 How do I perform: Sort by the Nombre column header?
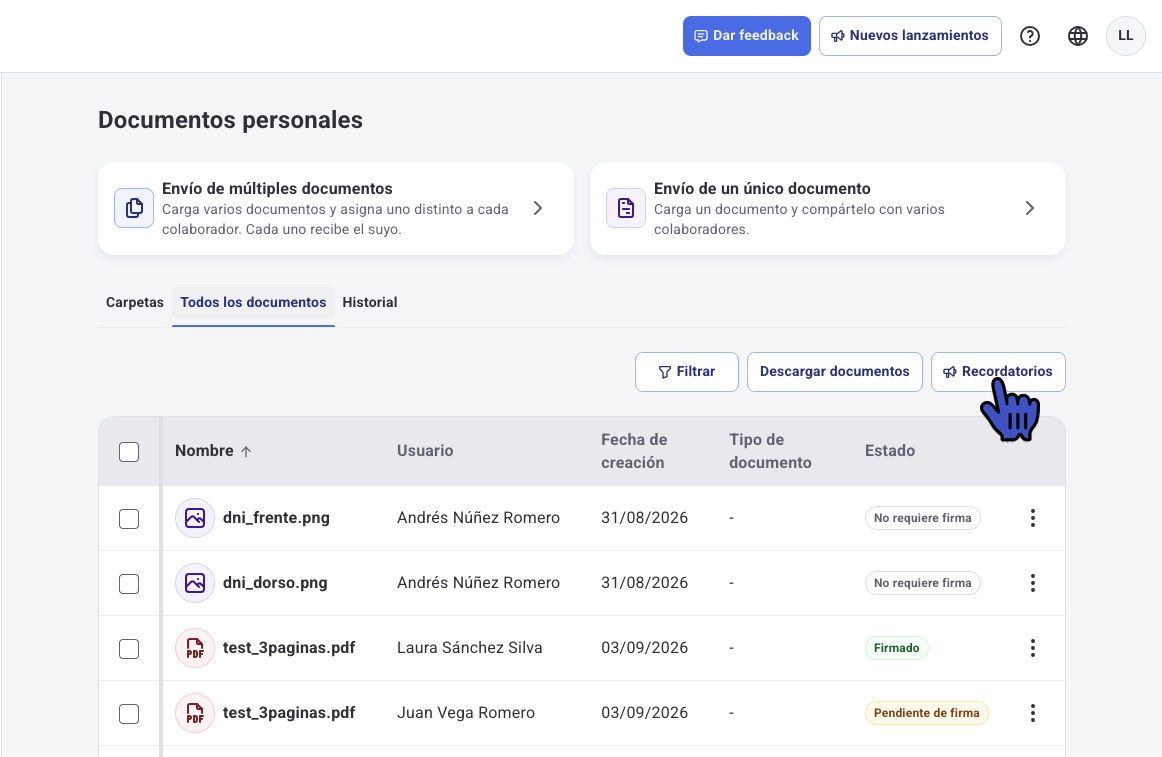pyautogui.click(x=204, y=451)
